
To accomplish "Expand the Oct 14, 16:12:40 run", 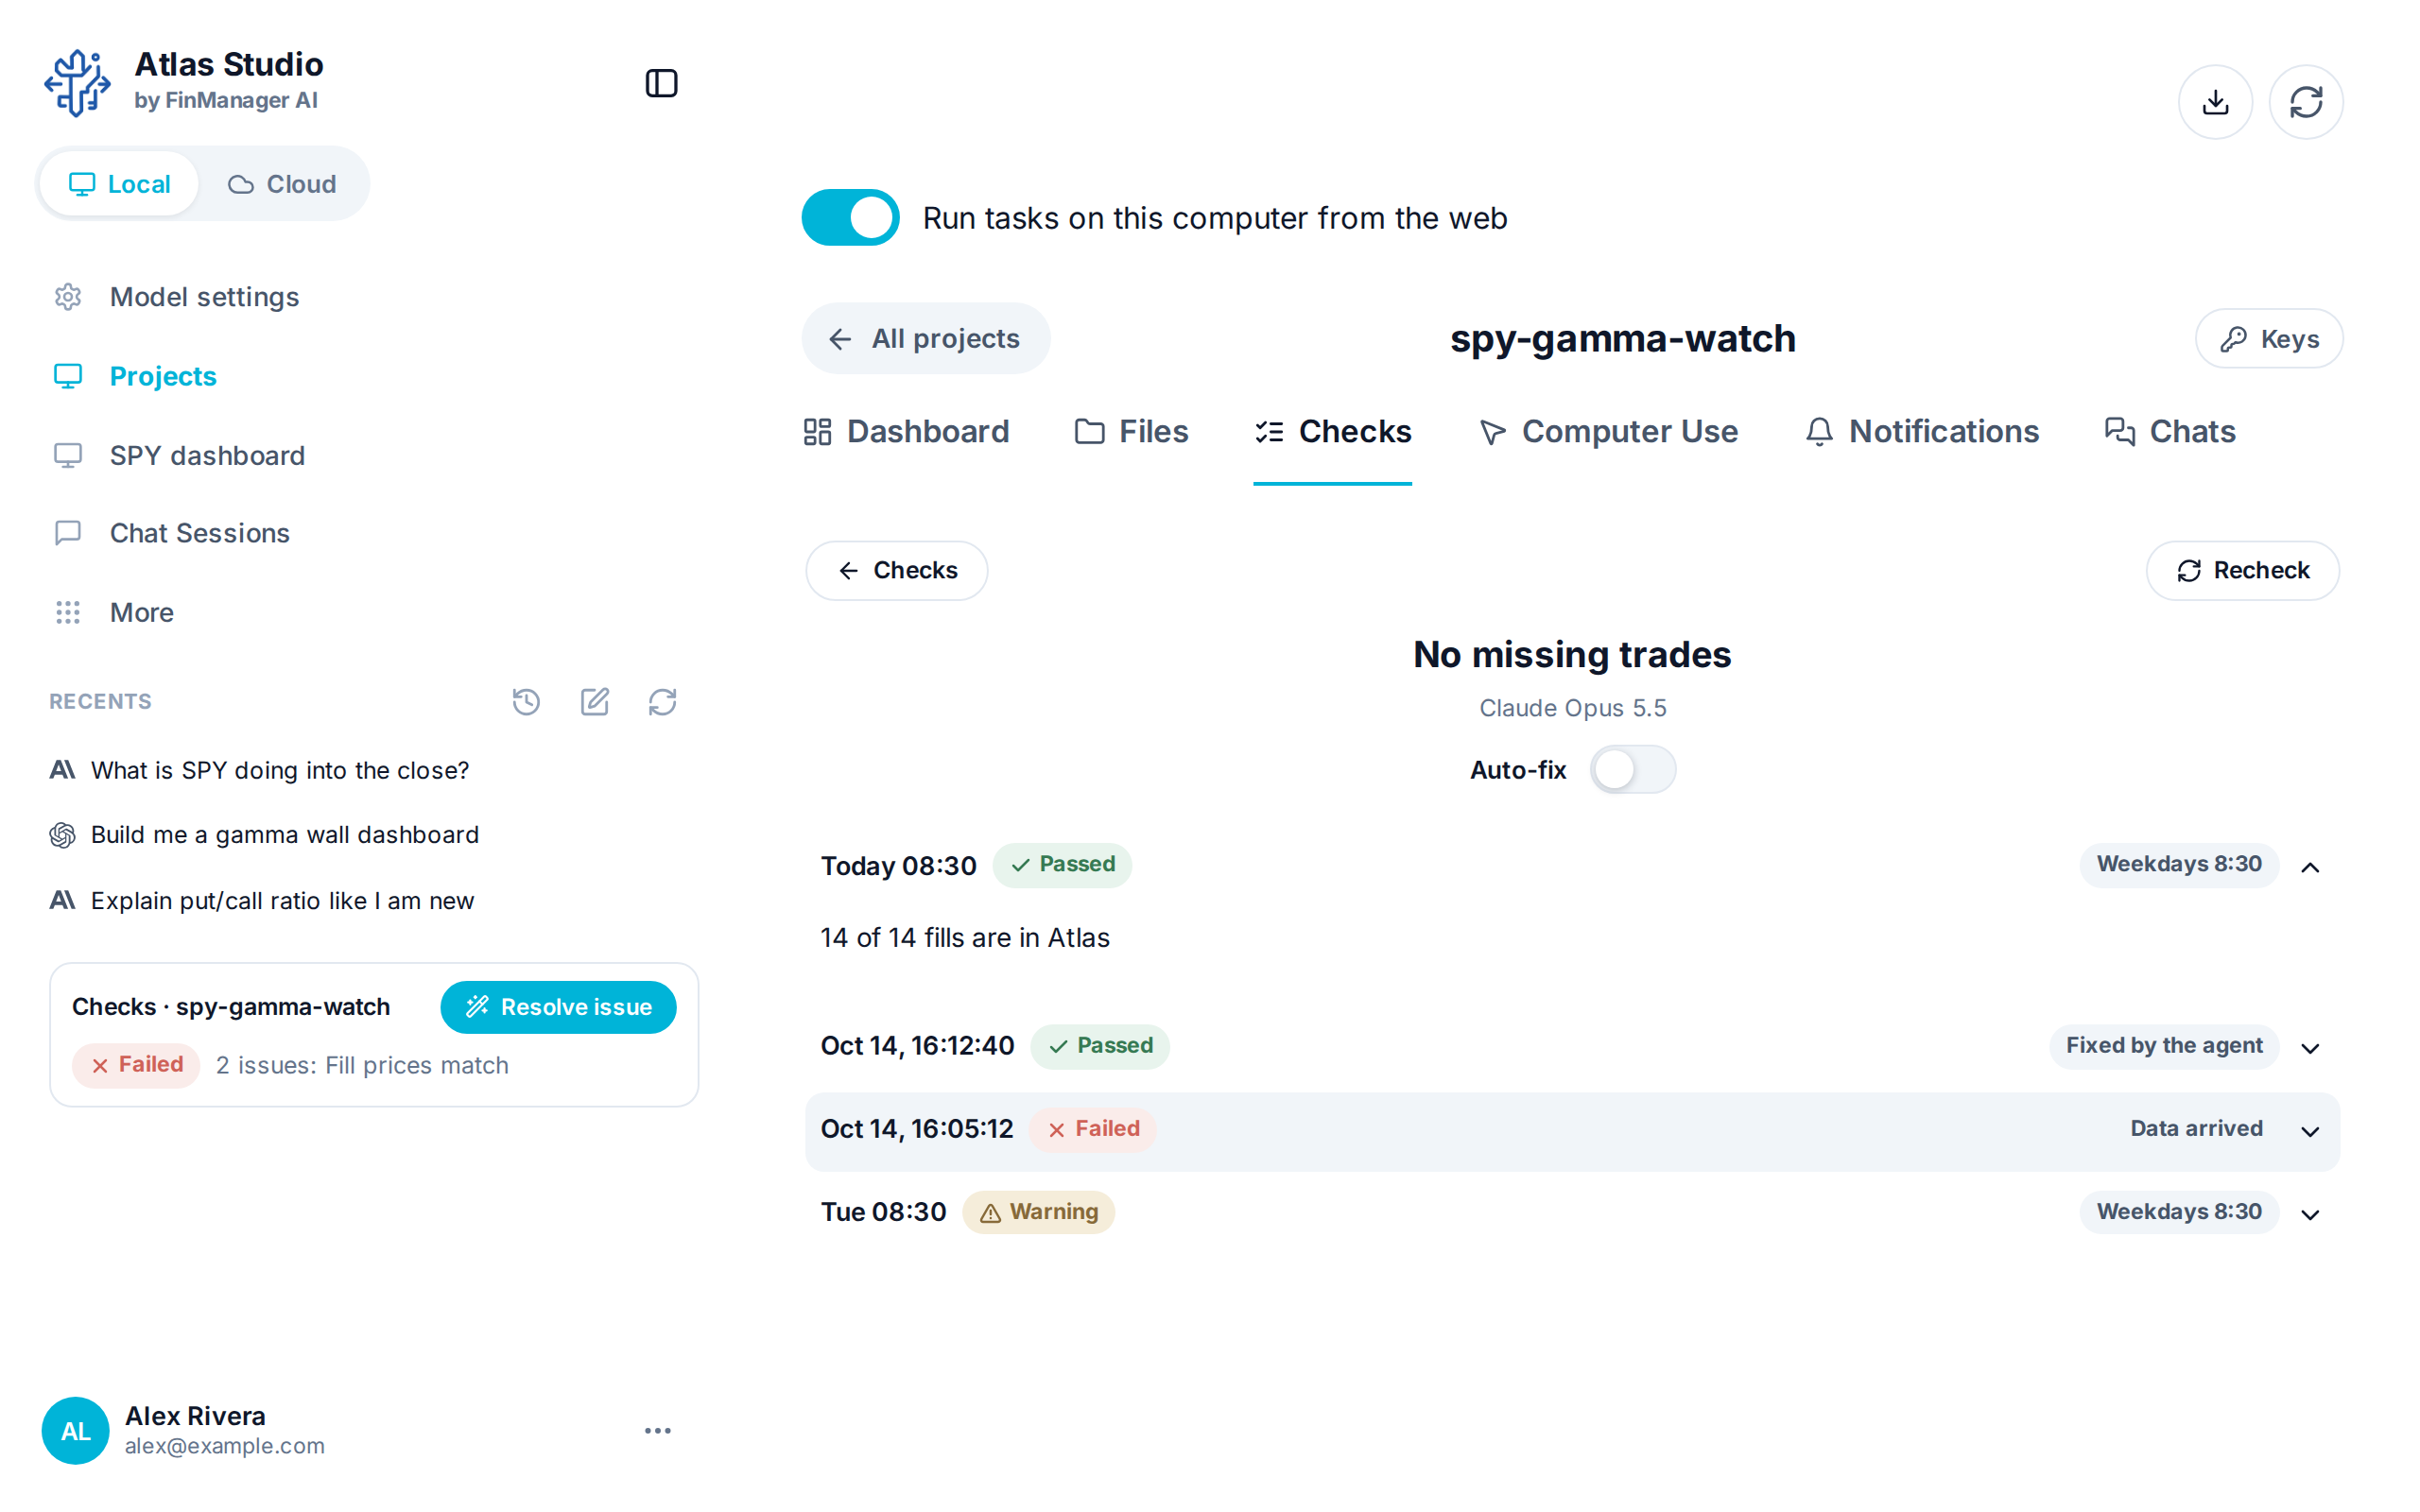I will (2310, 1048).
